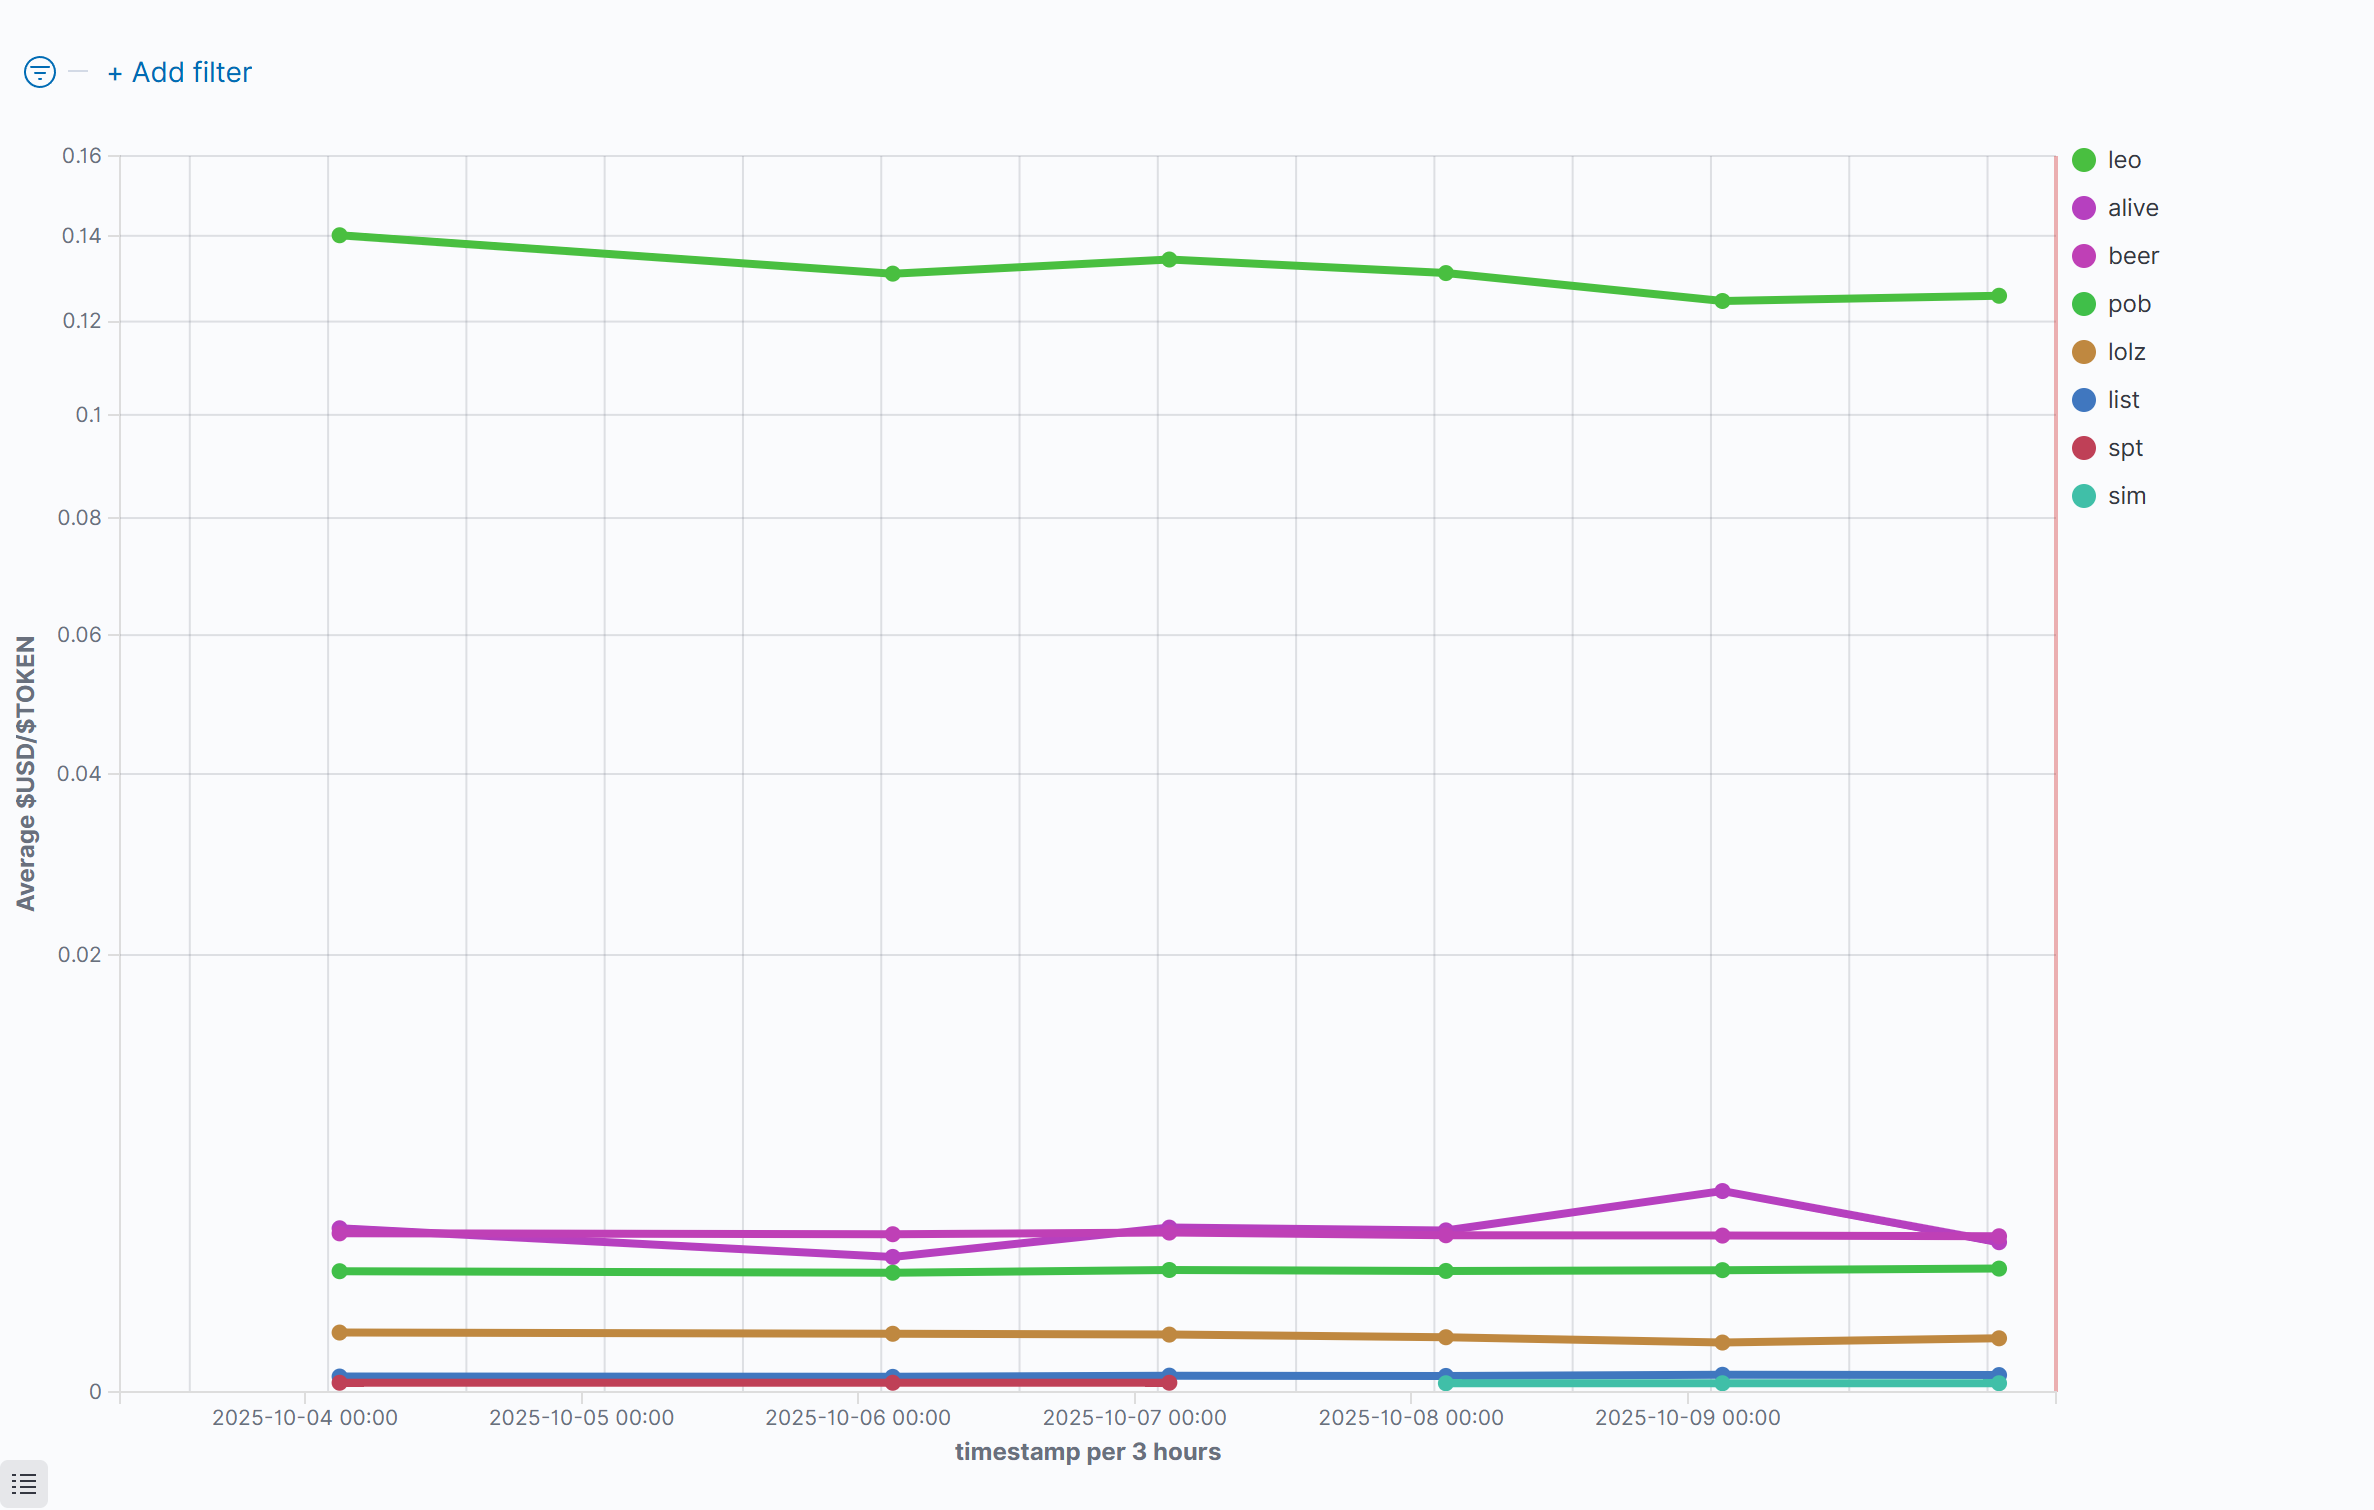Click the purple peak point near 10-09

pyautogui.click(x=1722, y=1191)
